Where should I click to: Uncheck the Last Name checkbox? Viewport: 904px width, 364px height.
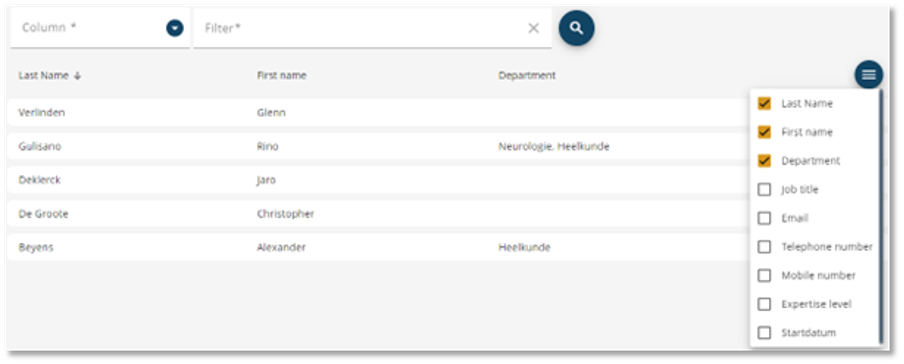pos(764,103)
